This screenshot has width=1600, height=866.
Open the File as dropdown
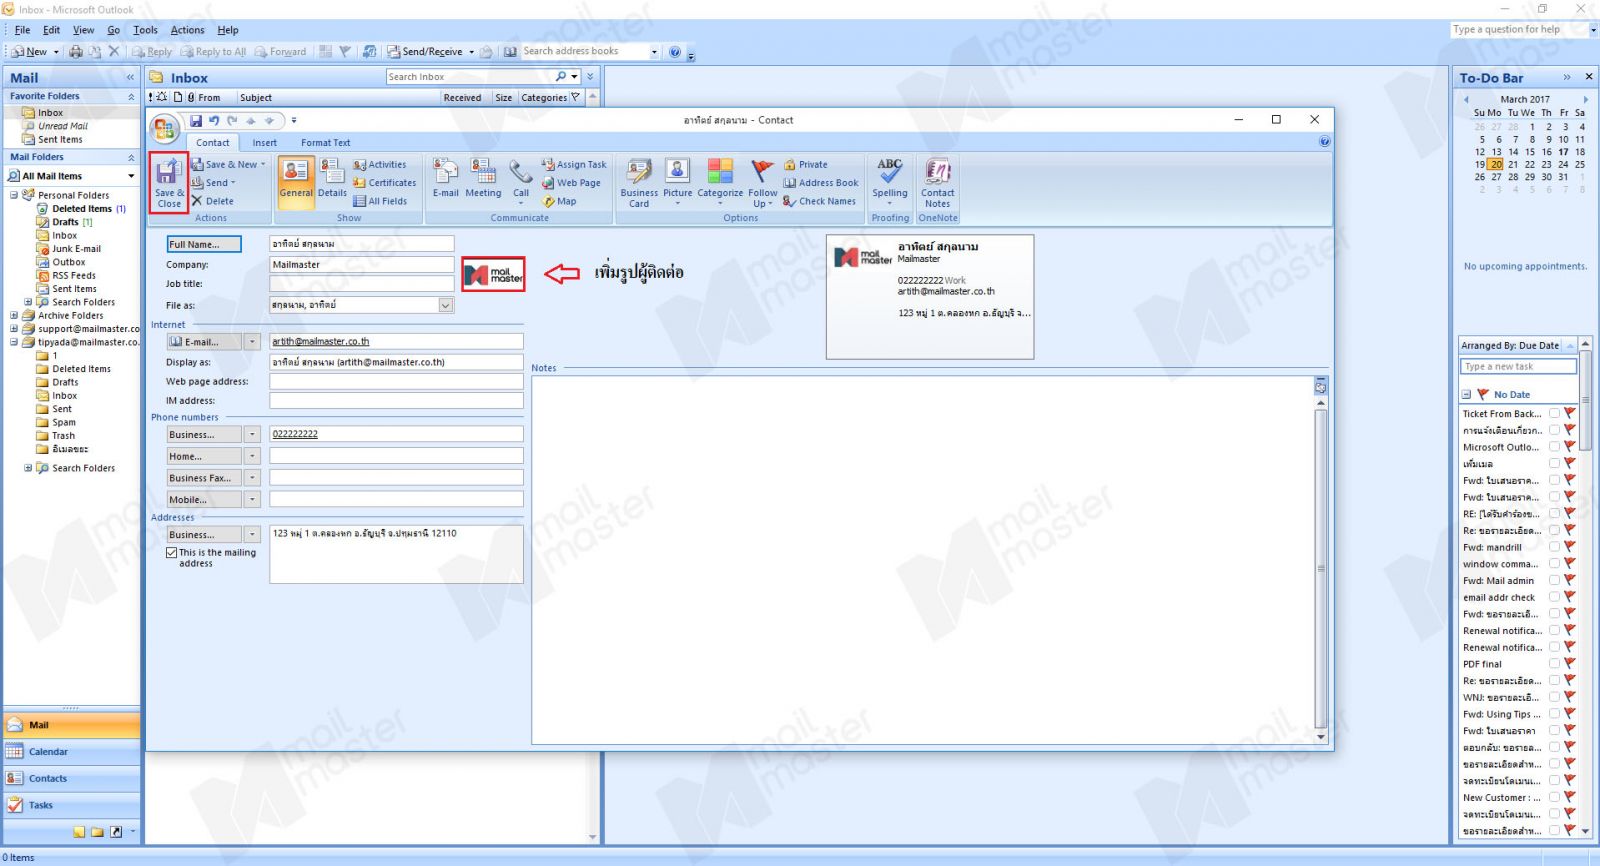(446, 305)
